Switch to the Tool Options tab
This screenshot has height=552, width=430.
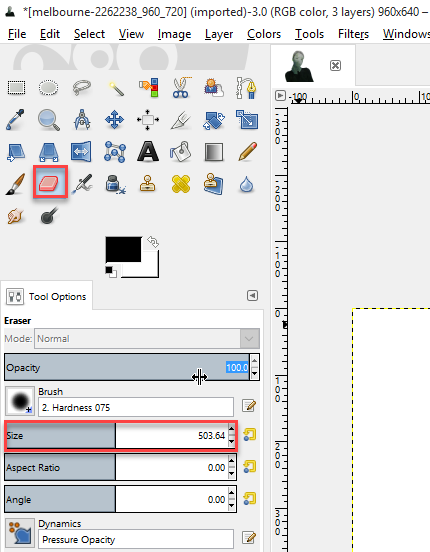pos(47,296)
